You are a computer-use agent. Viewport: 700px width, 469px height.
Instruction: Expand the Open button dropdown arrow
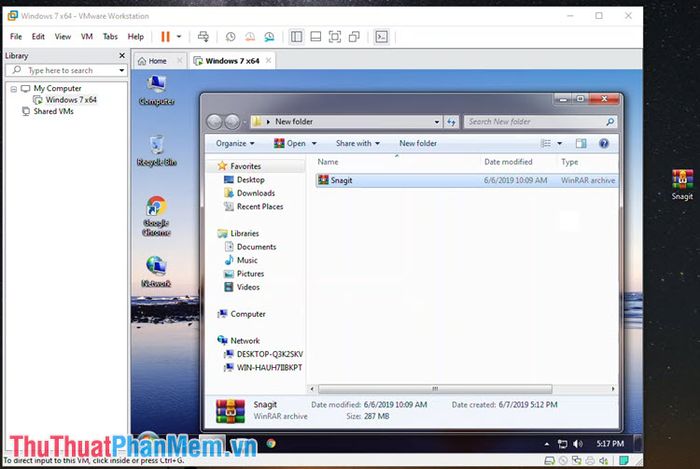coord(314,143)
